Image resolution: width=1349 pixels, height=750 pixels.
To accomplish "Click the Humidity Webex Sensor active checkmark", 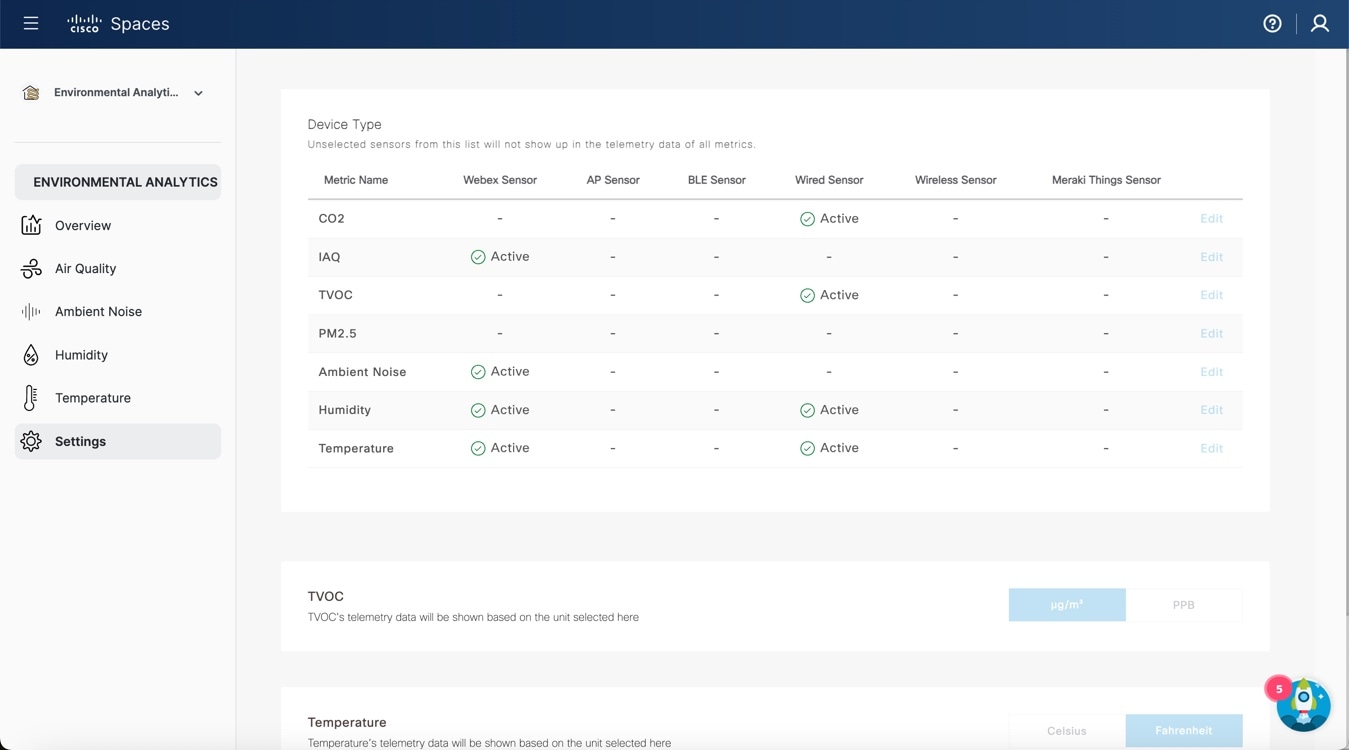I will point(478,410).
